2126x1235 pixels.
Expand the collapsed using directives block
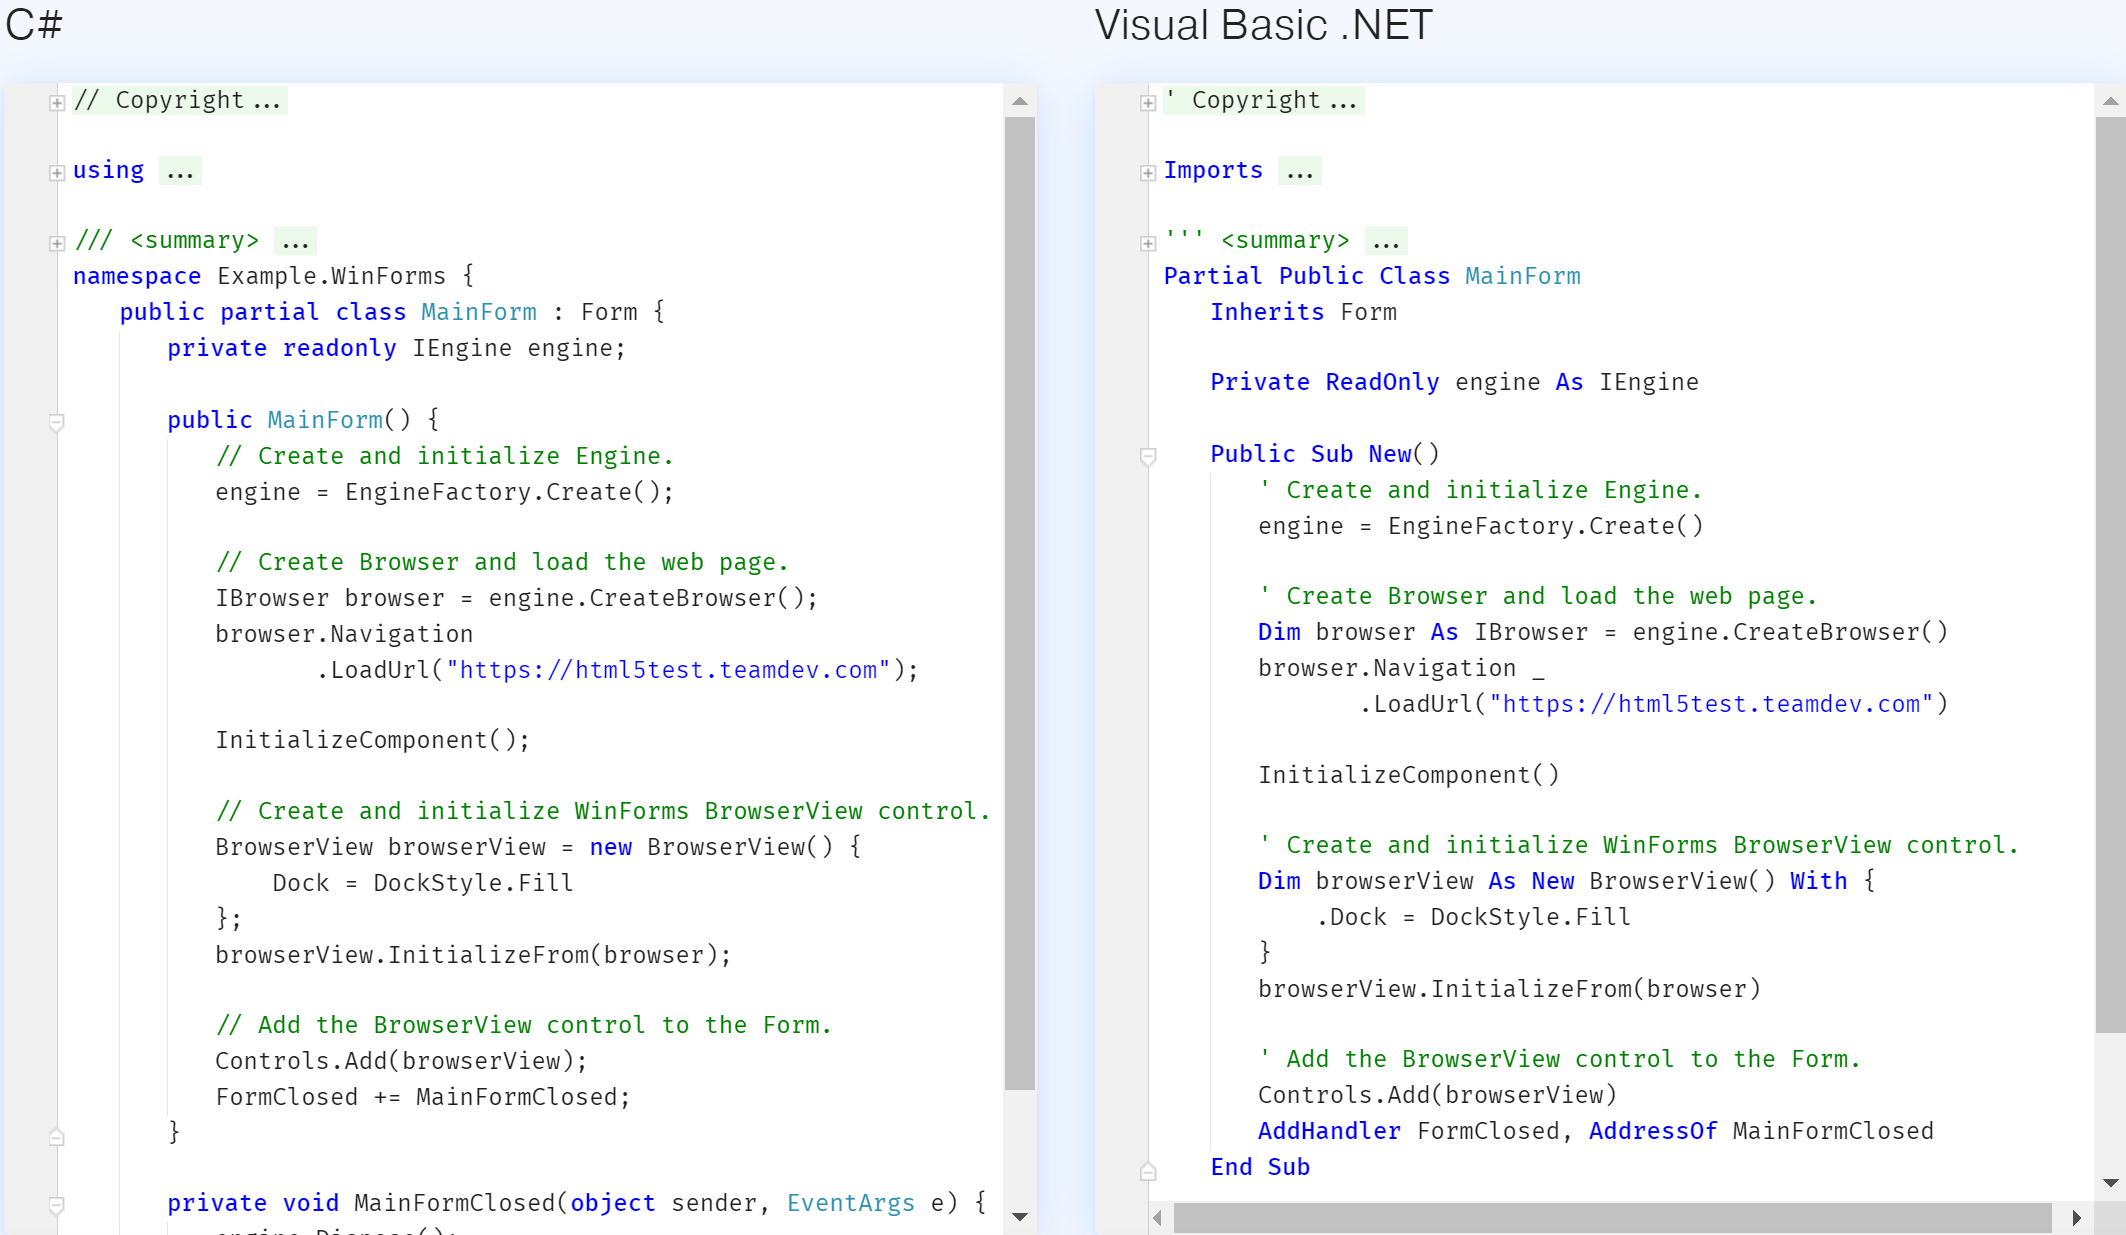[x=57, y=173]
